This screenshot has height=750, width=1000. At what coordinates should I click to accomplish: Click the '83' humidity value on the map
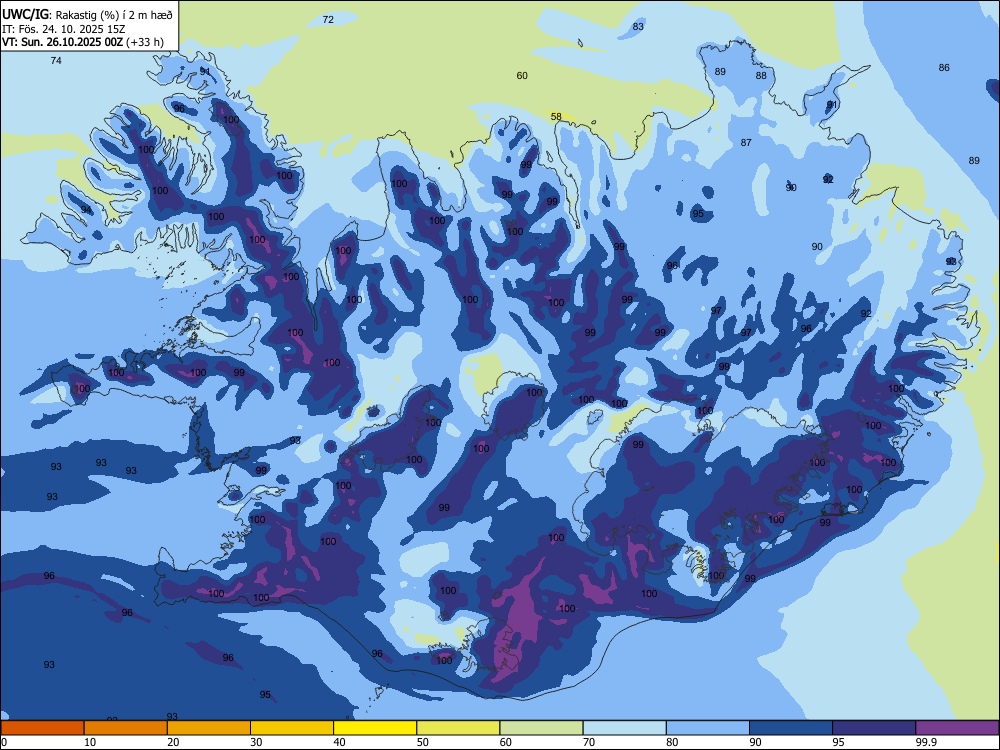[638, 27]
